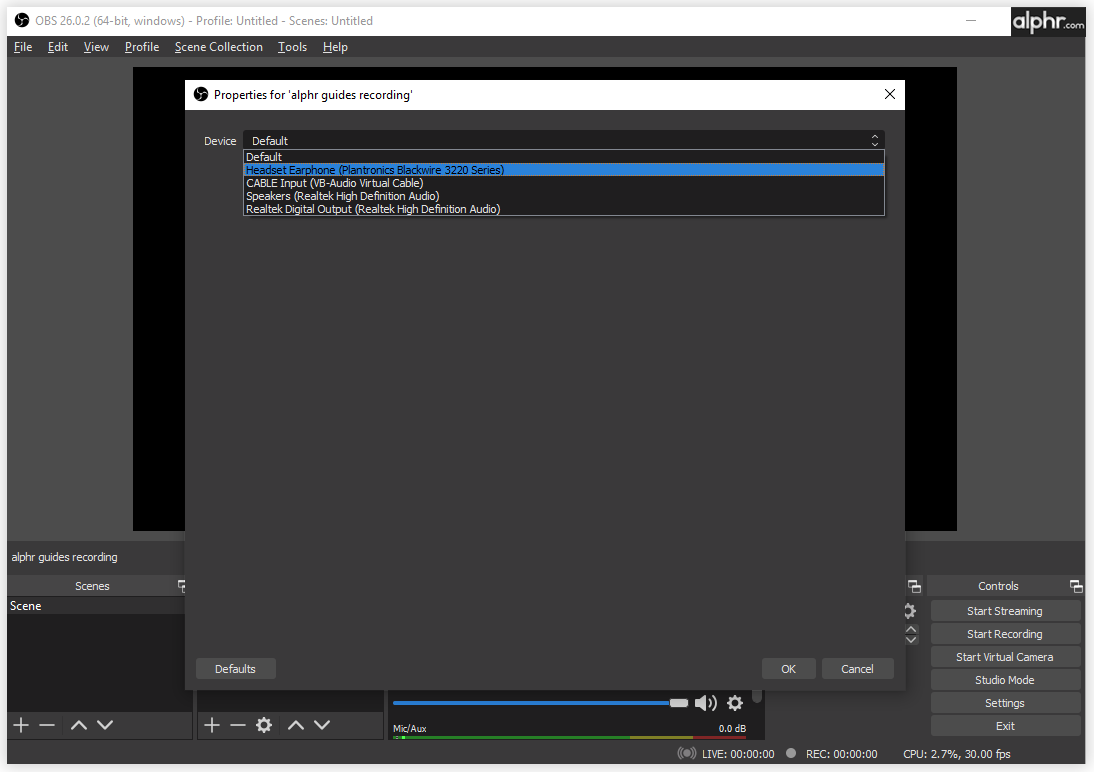The image size is (1094, 772).
Task: Toggle Studio Mode
Action: (1005, 680)
